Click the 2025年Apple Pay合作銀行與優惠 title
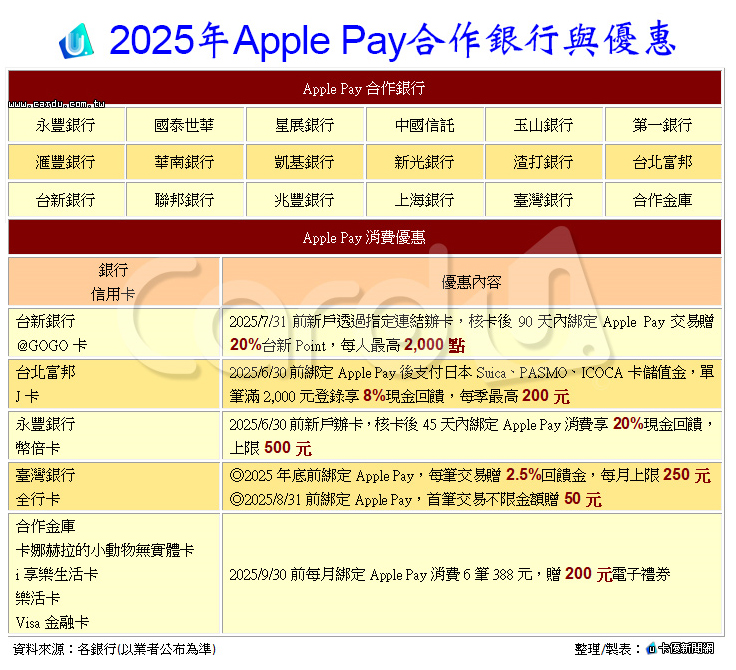This screenshot has width=736, height=670. coord(392,40)
